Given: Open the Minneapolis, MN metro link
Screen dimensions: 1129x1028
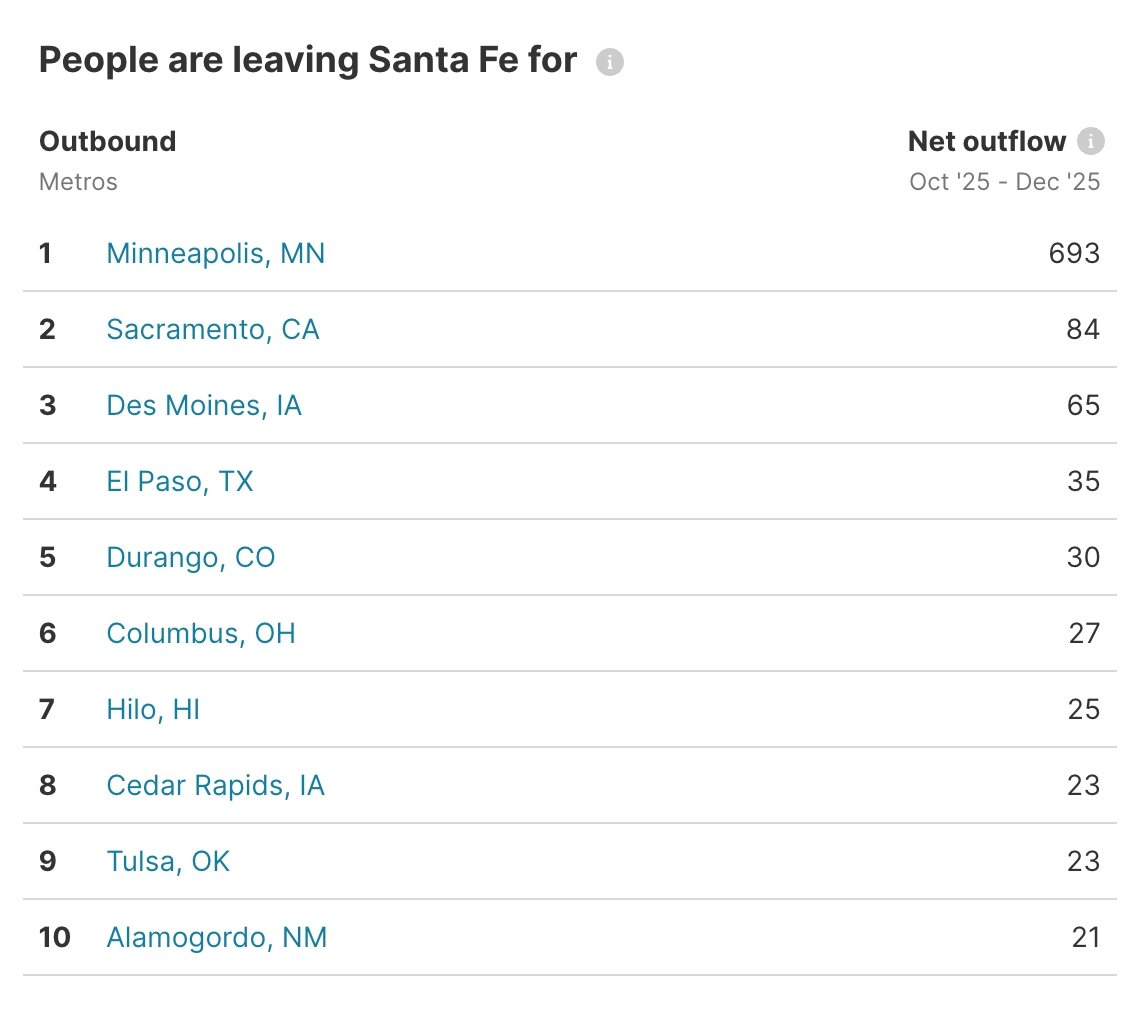Looking at the screenshot, I should (x=215, y=253).
